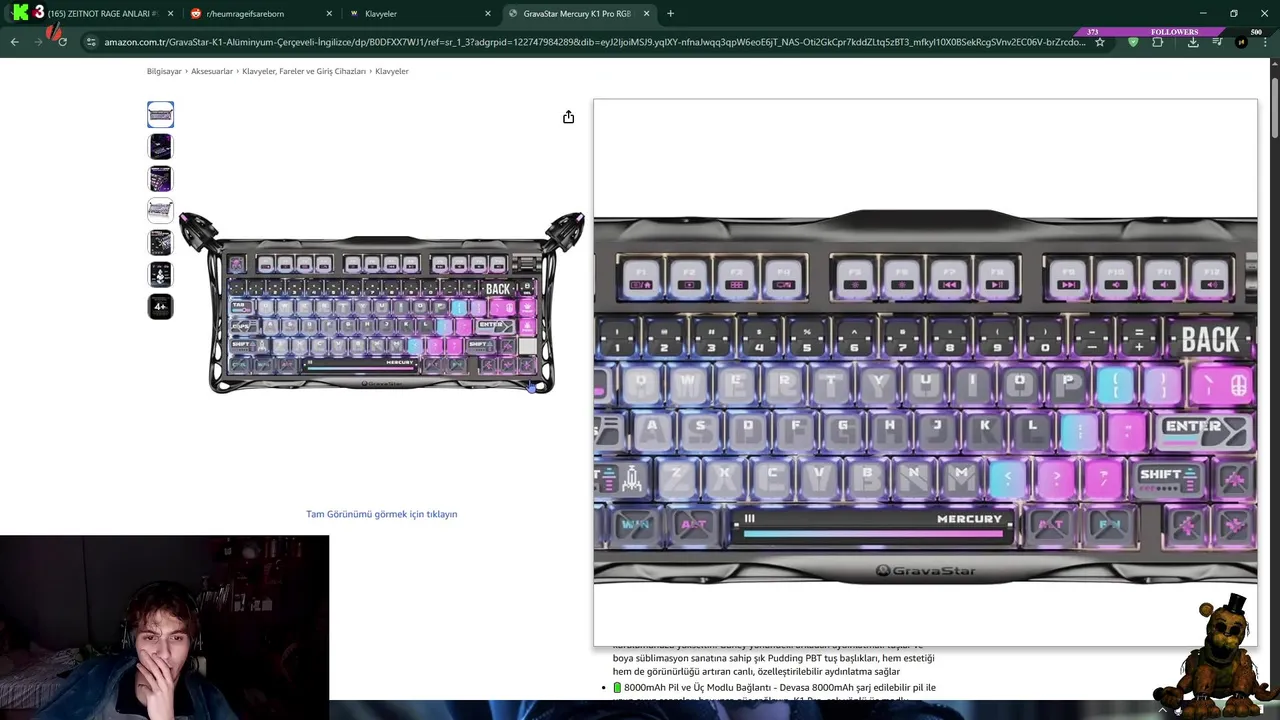
Task: Open the browser extensions puzzle menu
Action: tap(1158, 42)
